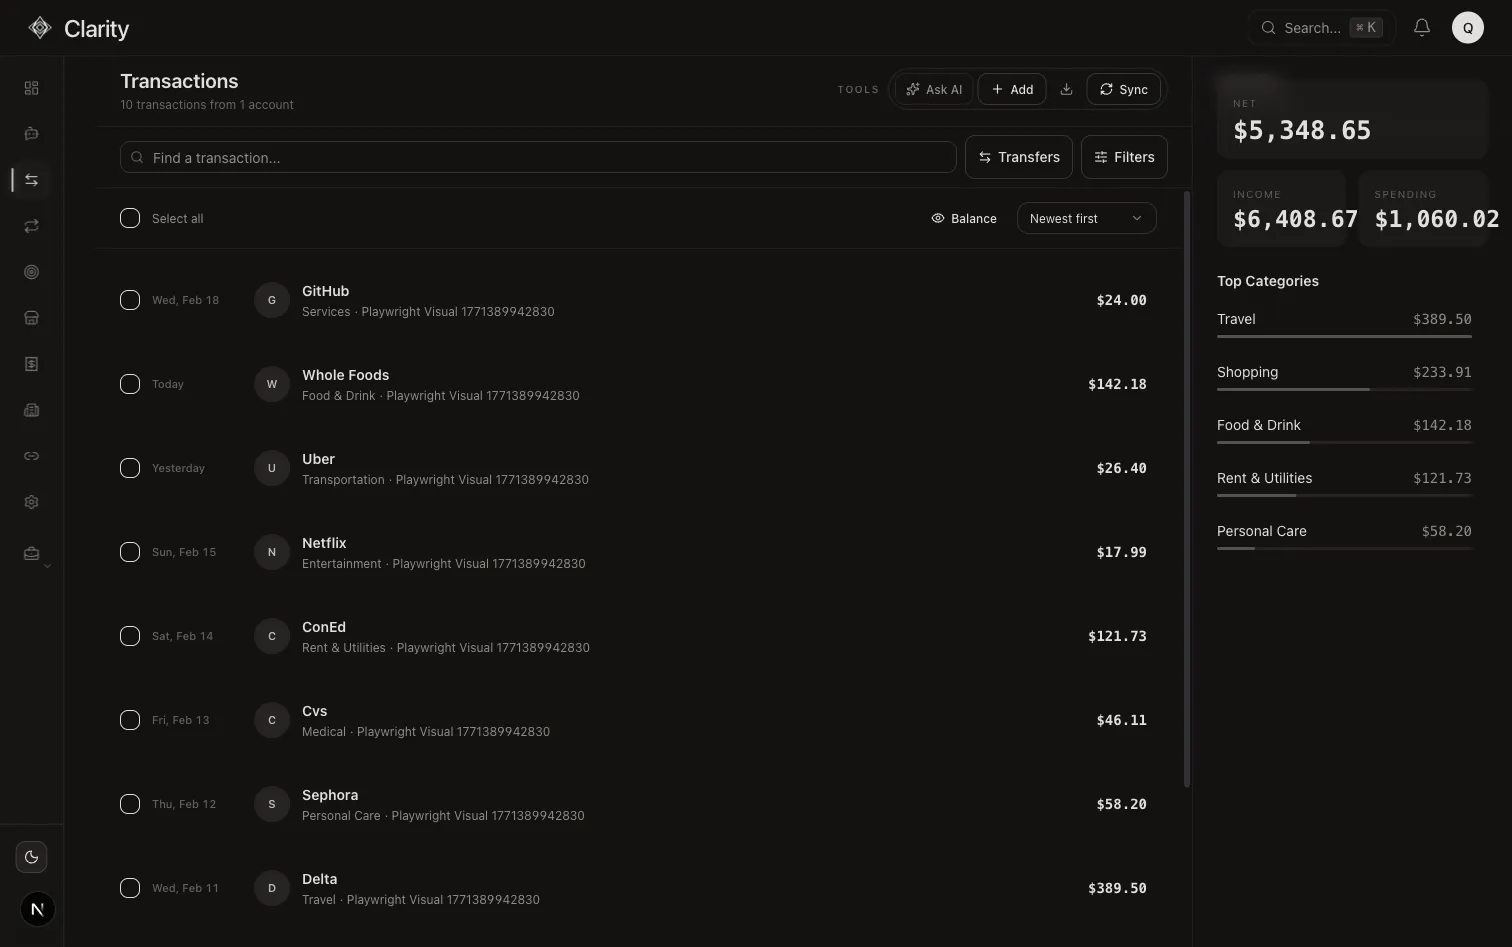Toggle dark mode moon icon
The width and height of the screenshot is (1512, 947).
31,857
